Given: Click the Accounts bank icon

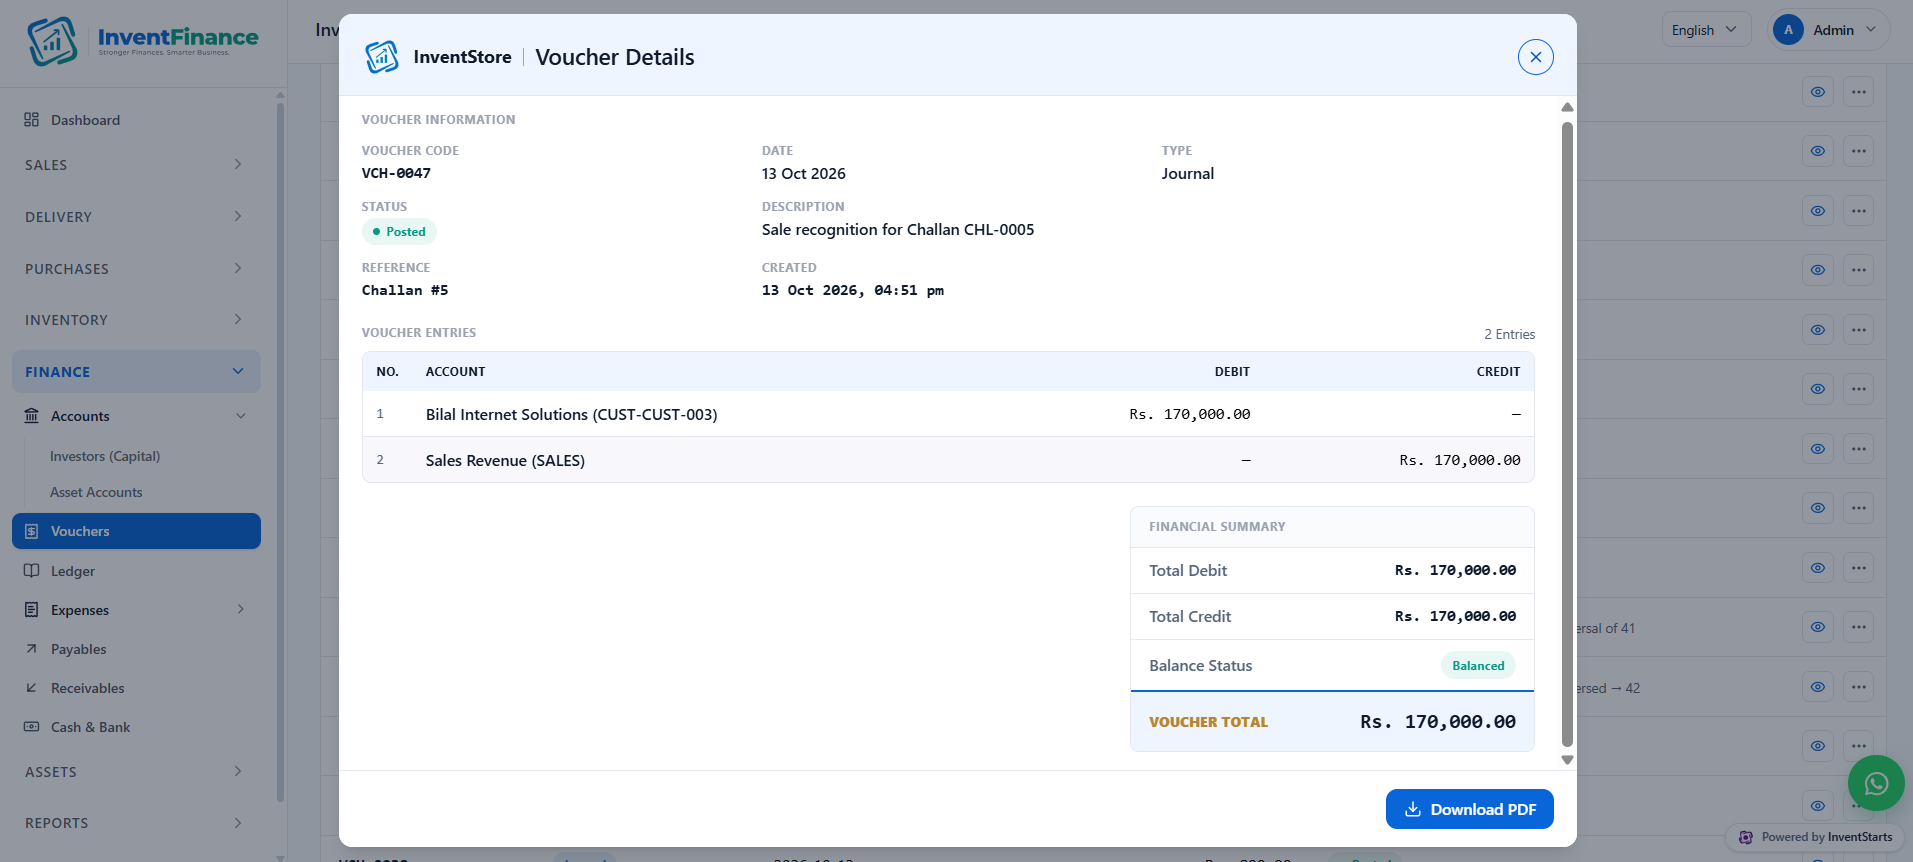Looking at the screenshot, I should tap(32, 416).
